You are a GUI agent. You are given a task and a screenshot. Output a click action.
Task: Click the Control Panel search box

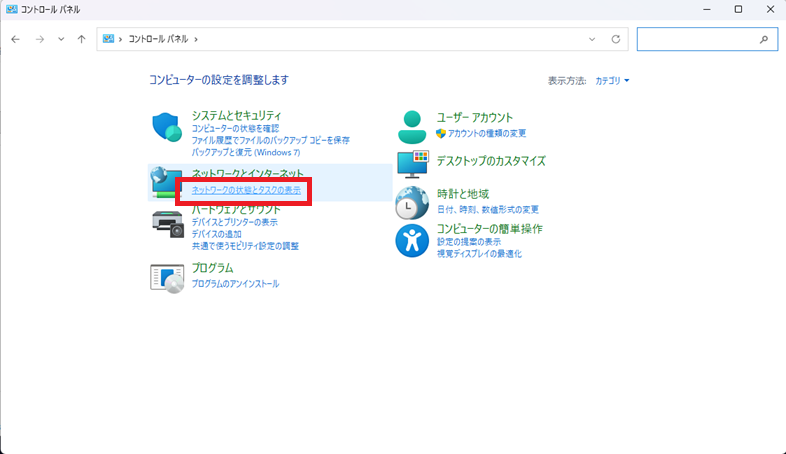698,39
